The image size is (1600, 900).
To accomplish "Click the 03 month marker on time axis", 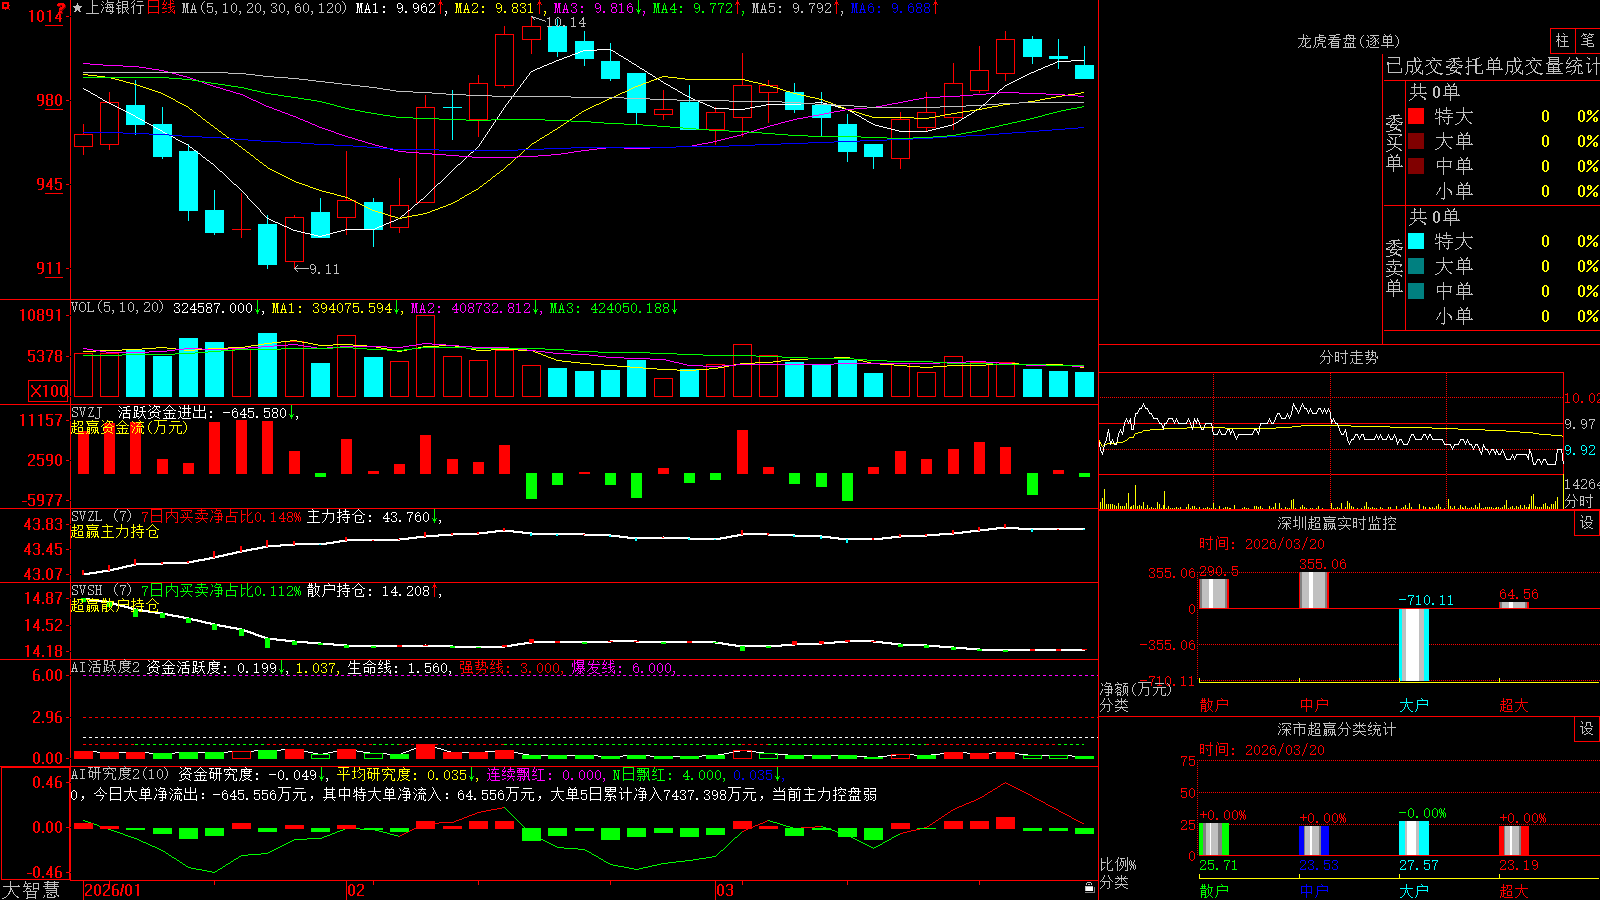I will pyautogui.click(x=725, y=890).
